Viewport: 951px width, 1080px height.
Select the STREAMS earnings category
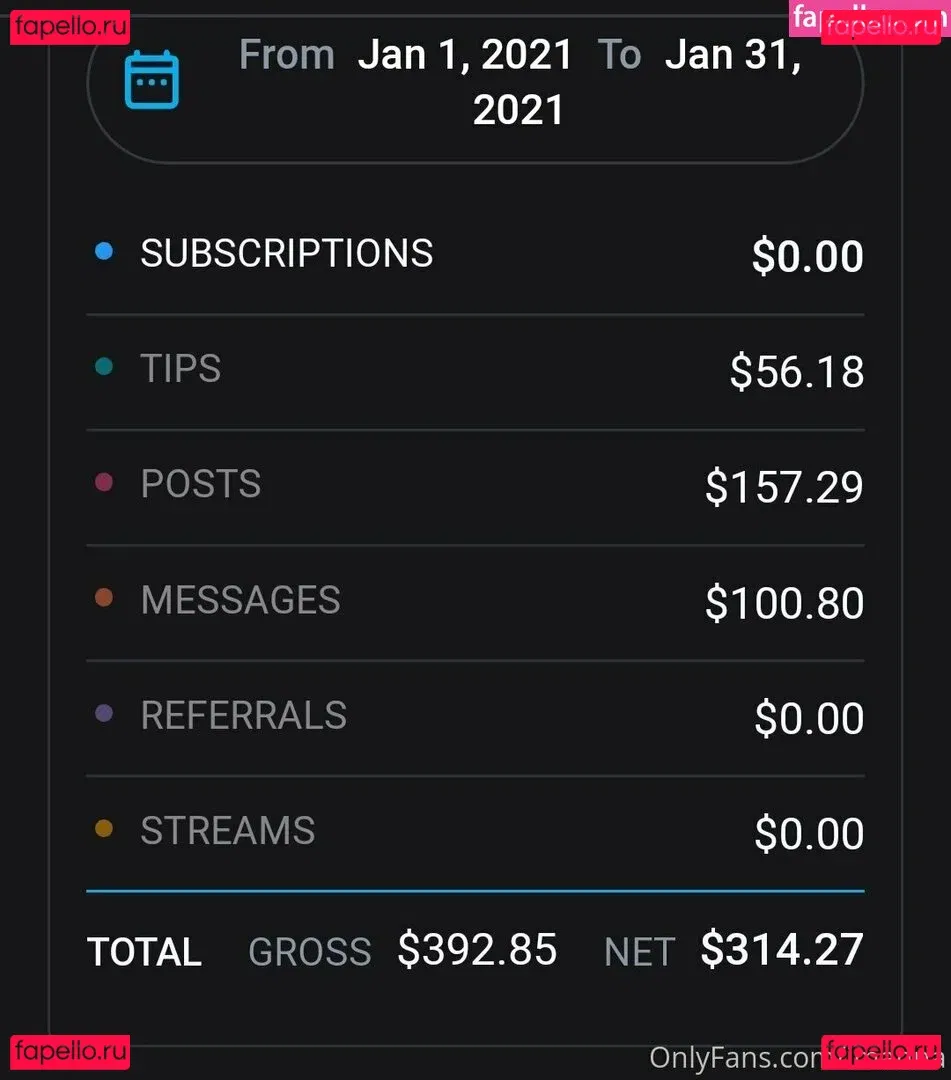(x=228, y=831)
